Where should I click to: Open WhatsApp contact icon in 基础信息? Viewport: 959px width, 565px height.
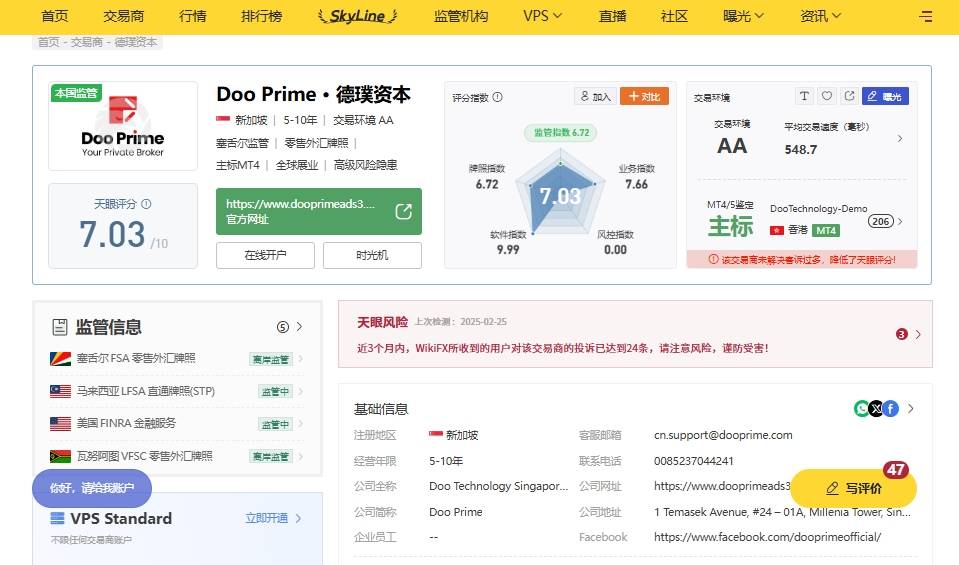(x=862, y=408)
